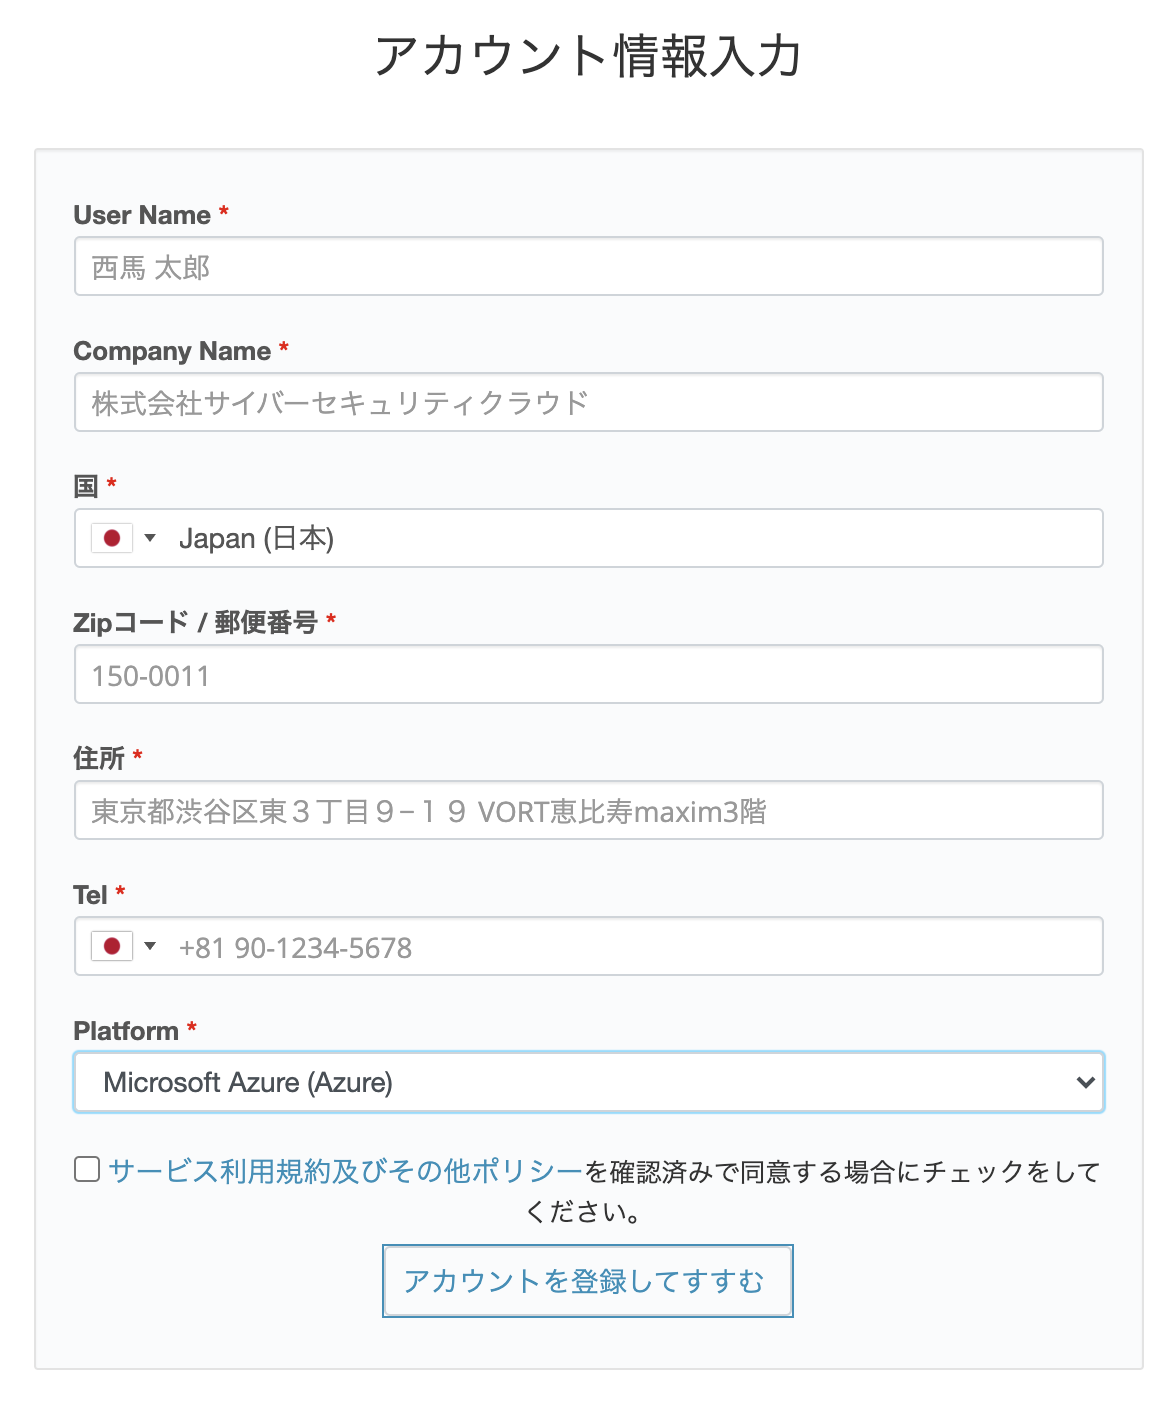The height and width of the screenshot is (1406, 1176).
Task: Click the Company Name label
Action: (172, 351)
